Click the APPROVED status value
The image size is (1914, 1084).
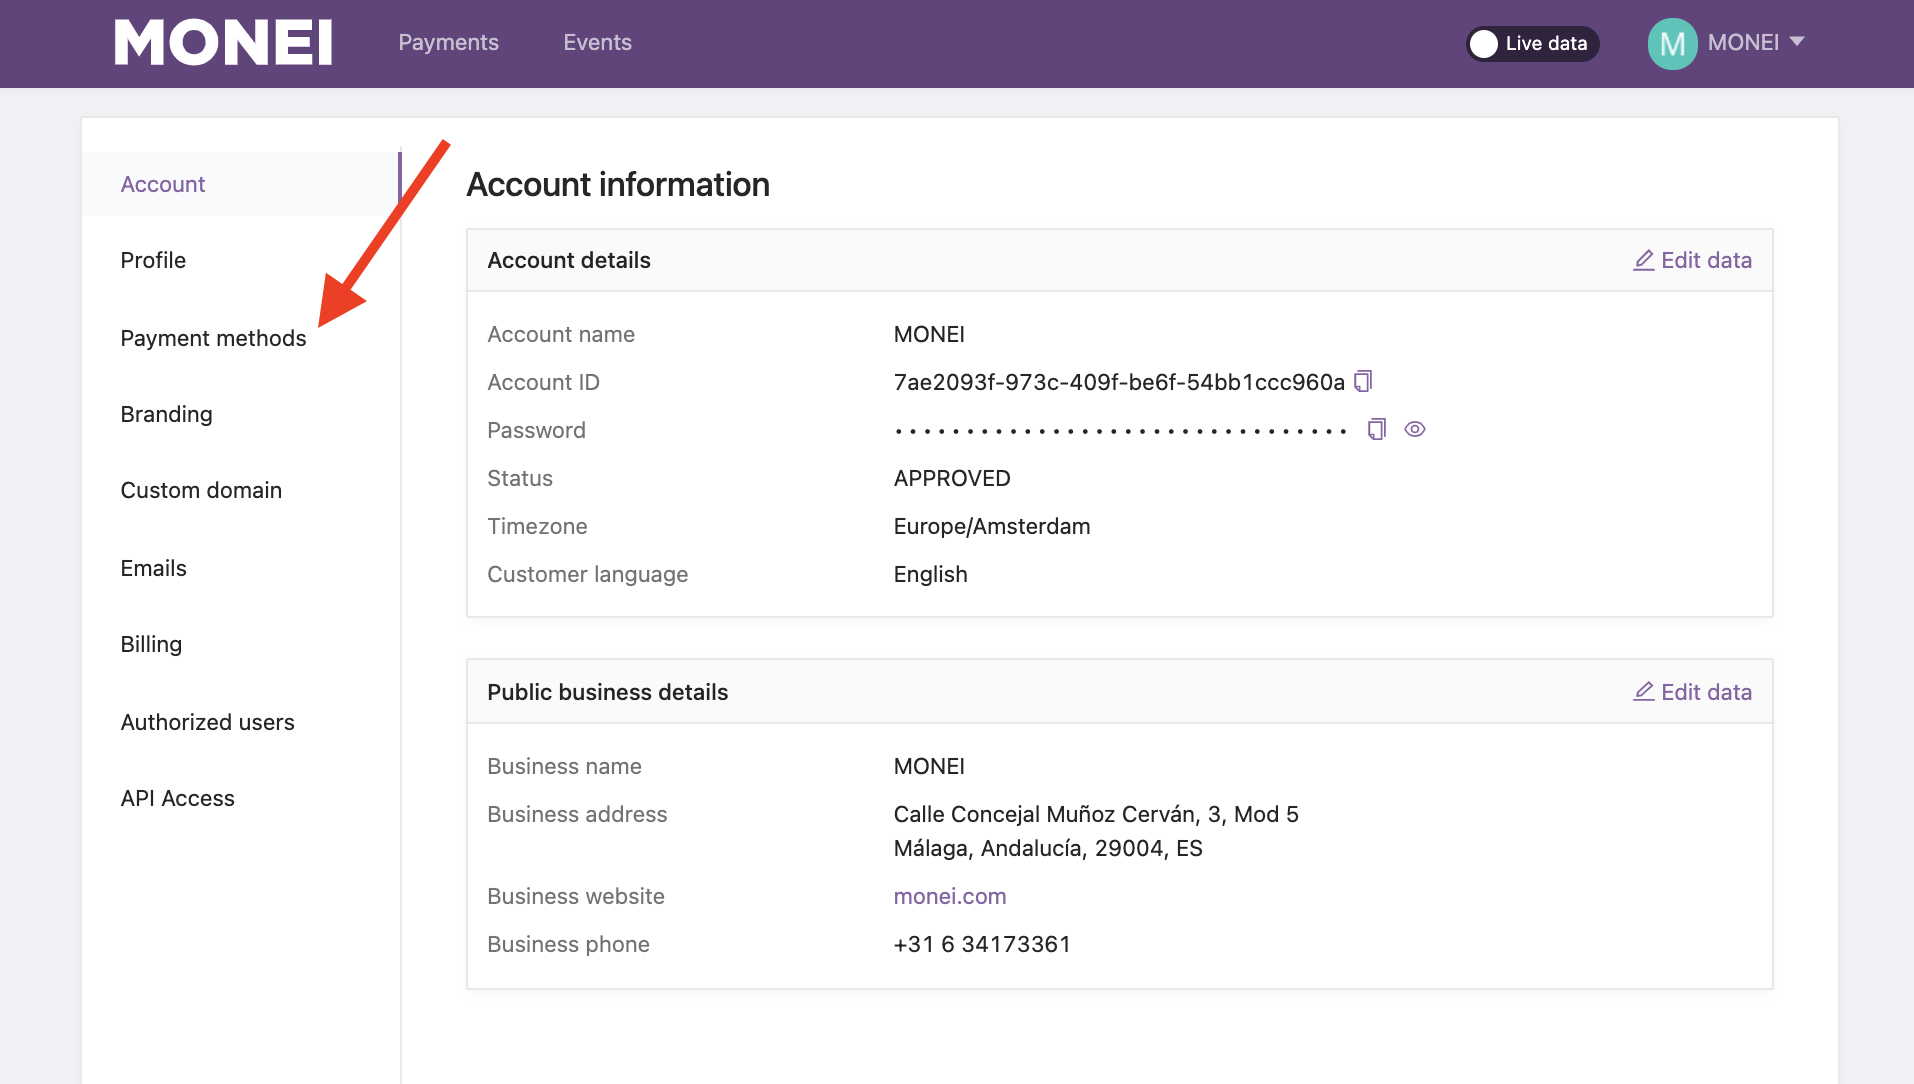click(x=952, y=478)
